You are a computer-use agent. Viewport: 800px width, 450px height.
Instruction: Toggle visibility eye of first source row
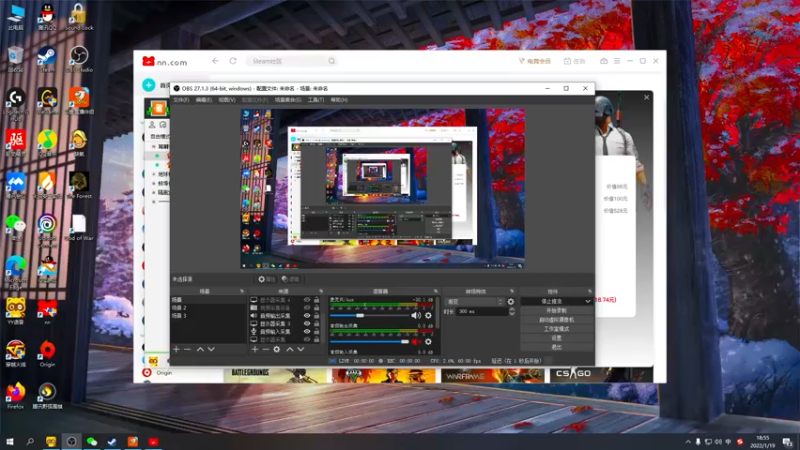(x=307, y=300)
